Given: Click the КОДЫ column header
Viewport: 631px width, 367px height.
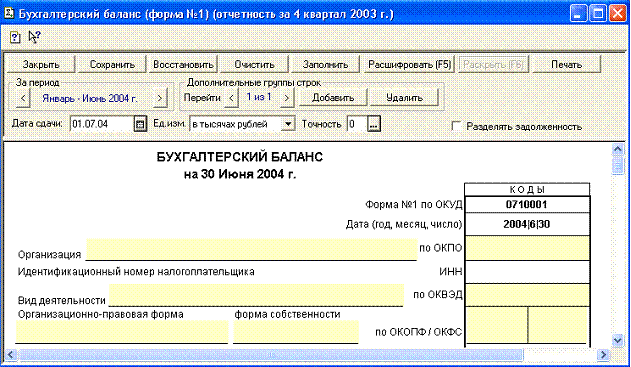Looking at the screenshot, I should tap(527, 190).
